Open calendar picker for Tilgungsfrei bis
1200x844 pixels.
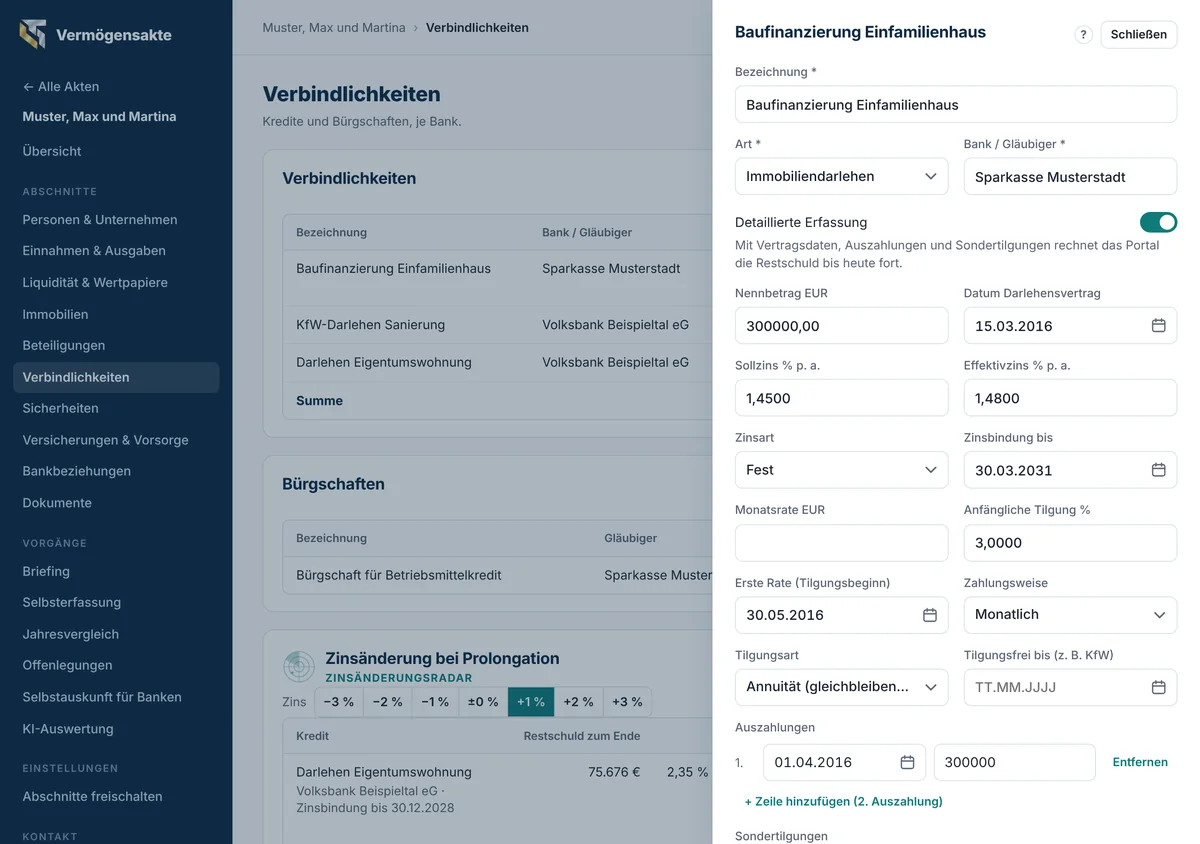(1158, 687)
